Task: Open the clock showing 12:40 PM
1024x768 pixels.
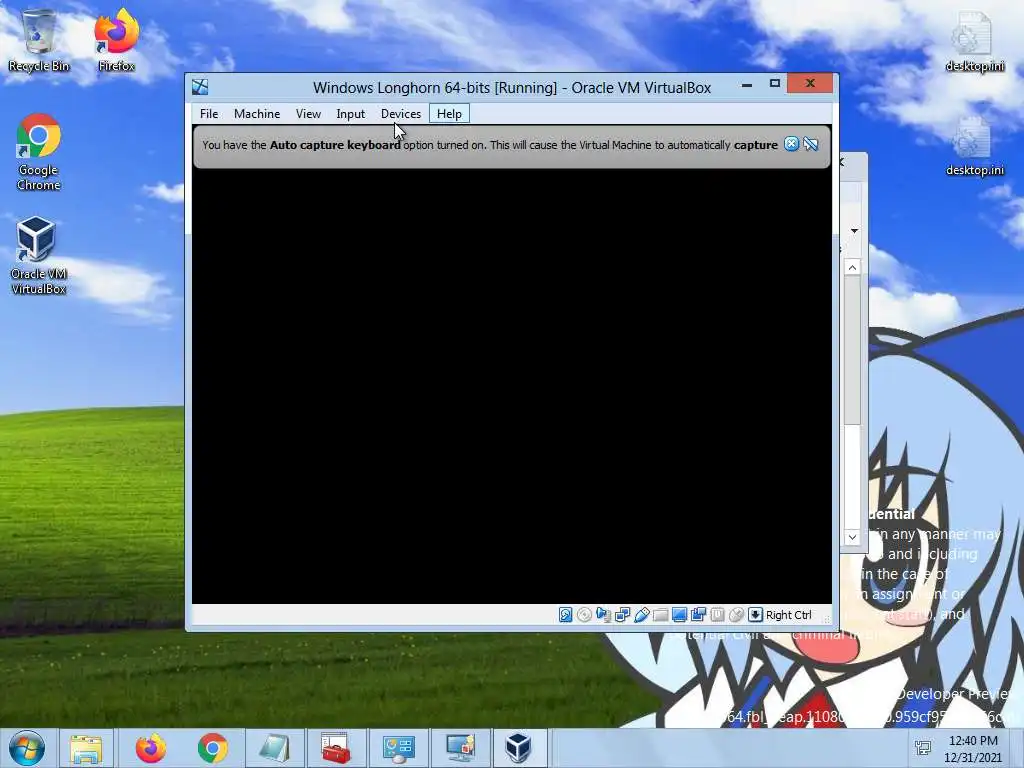Action: point(973,748)
